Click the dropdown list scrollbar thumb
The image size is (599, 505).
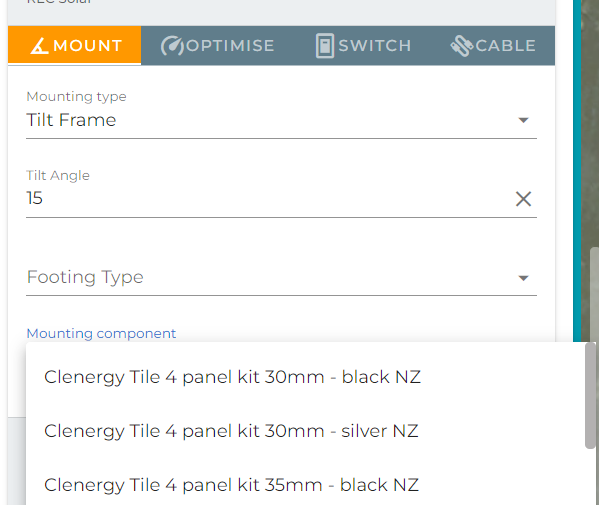590,396
